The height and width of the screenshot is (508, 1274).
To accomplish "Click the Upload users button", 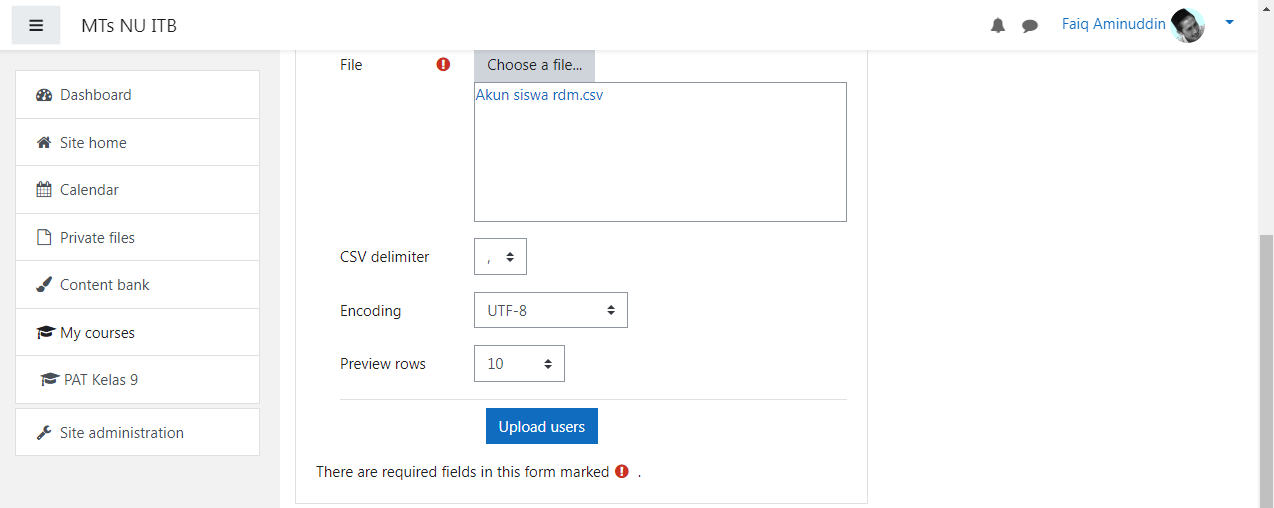I will pos(542,426).
